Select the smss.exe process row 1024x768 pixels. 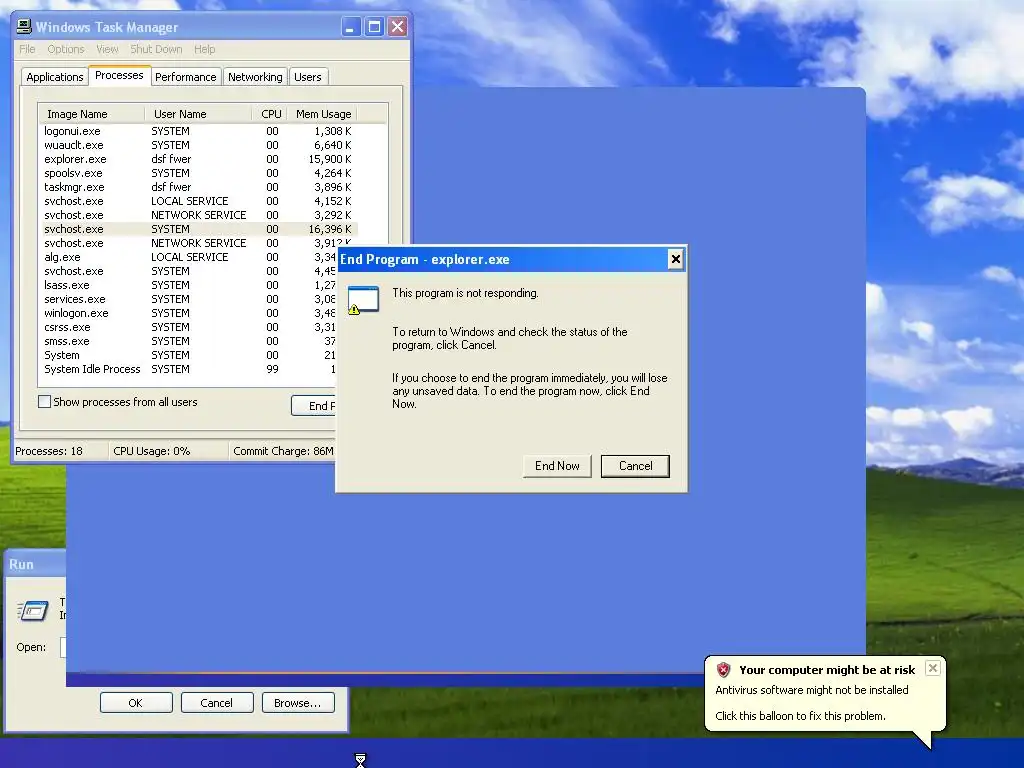tap(189, 342)
